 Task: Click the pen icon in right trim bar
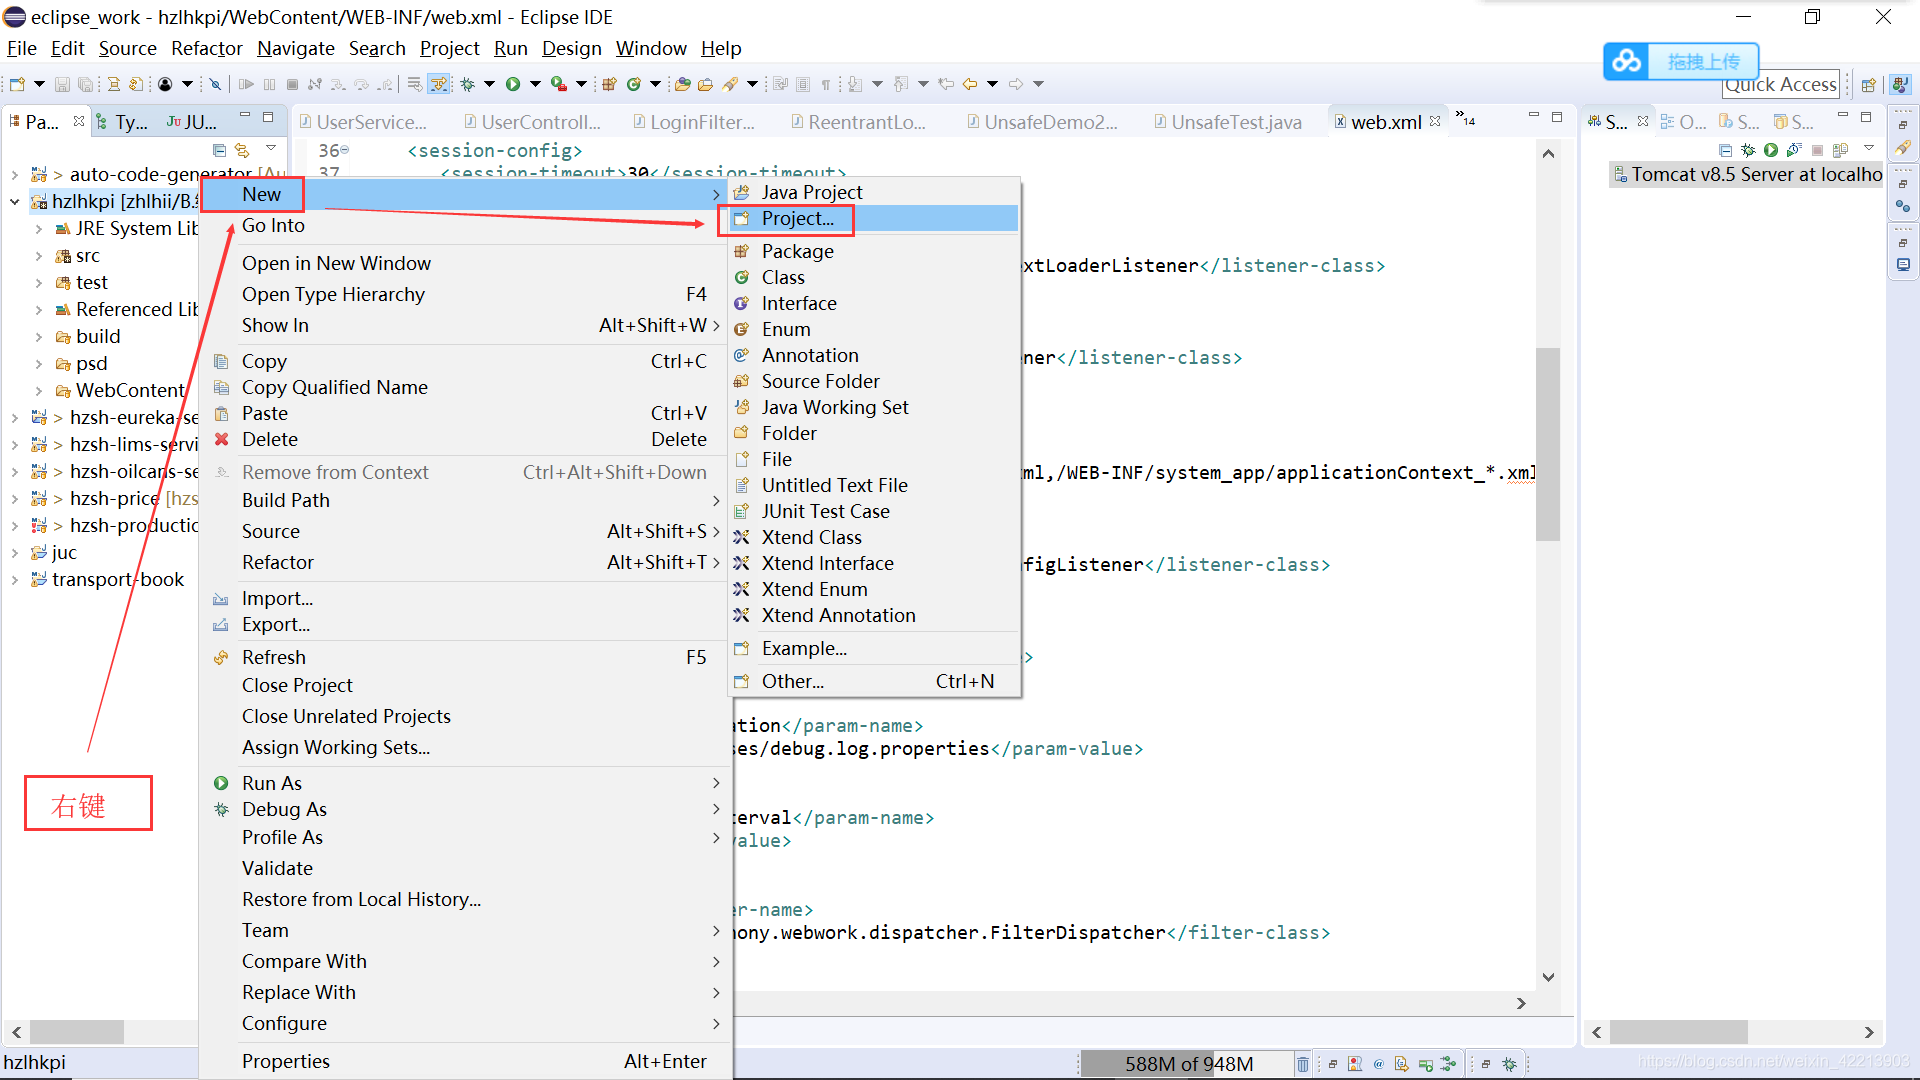coord(1903,148)
